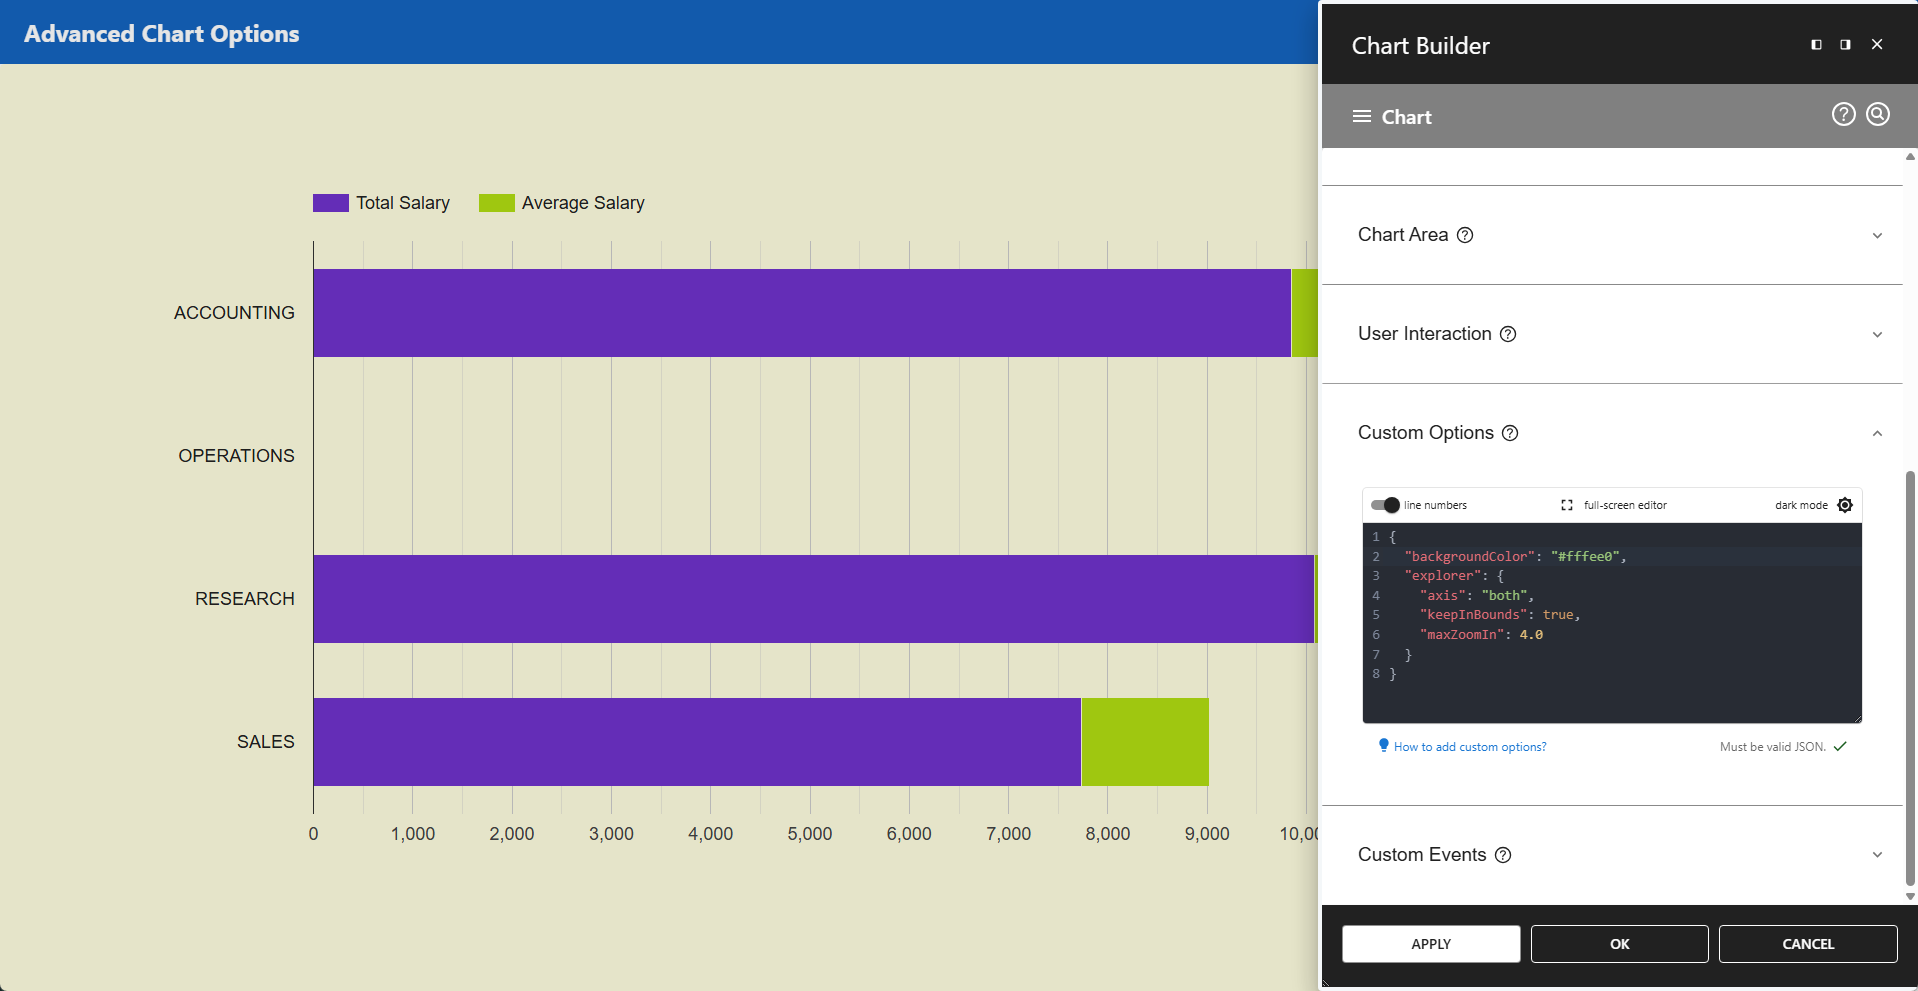
Task: Expand the Chart Area section
Action: coord(1877,236)
